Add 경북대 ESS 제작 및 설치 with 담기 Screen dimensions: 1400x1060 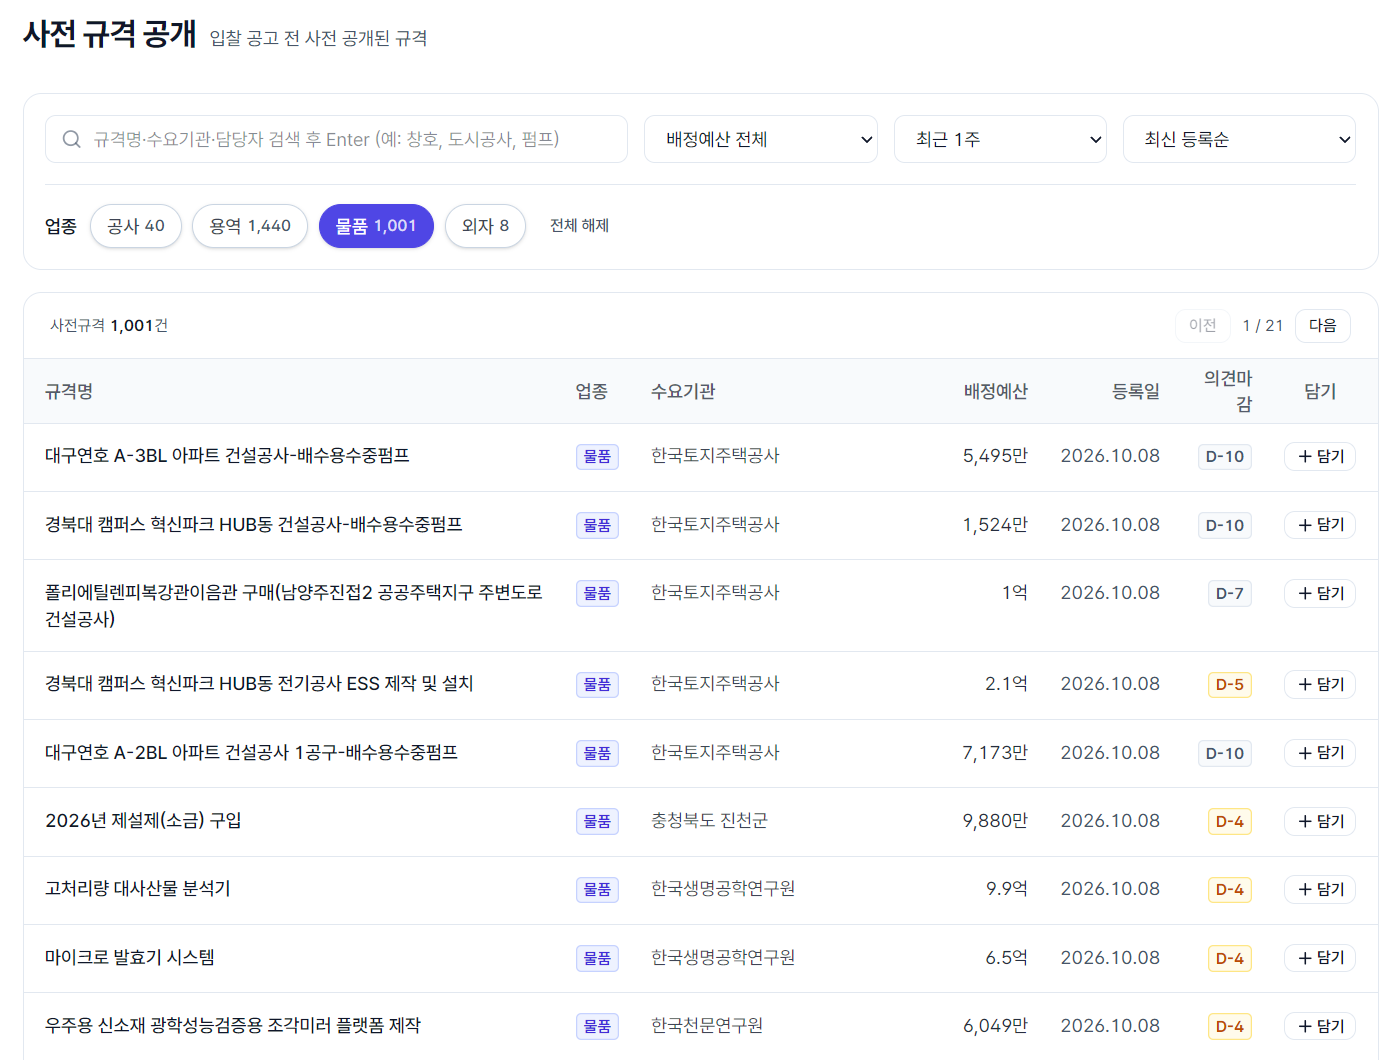1320,685
